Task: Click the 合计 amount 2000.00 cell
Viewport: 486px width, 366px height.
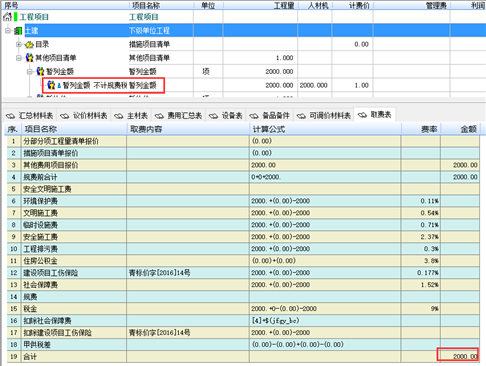Action: pyautogui.click(x=460, y=357)
